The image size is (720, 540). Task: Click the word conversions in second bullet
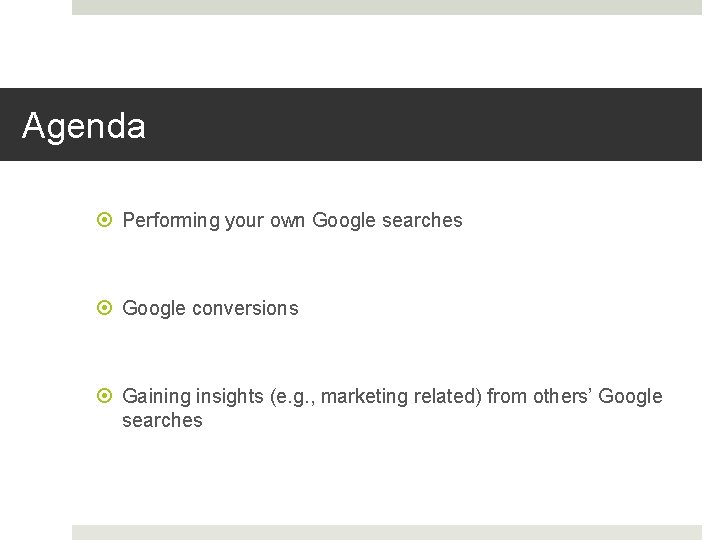tap(245, 309)
